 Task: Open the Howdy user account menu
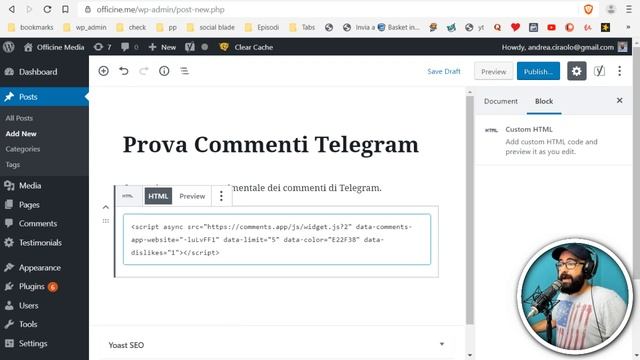coord(564,47)
